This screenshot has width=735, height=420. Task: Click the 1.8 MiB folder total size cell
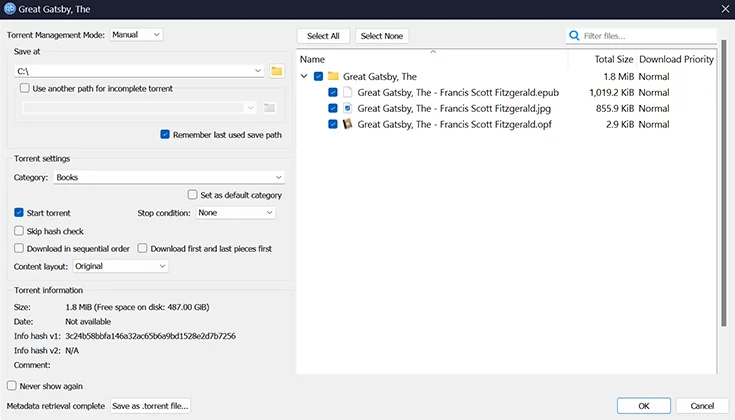(619, 76)
